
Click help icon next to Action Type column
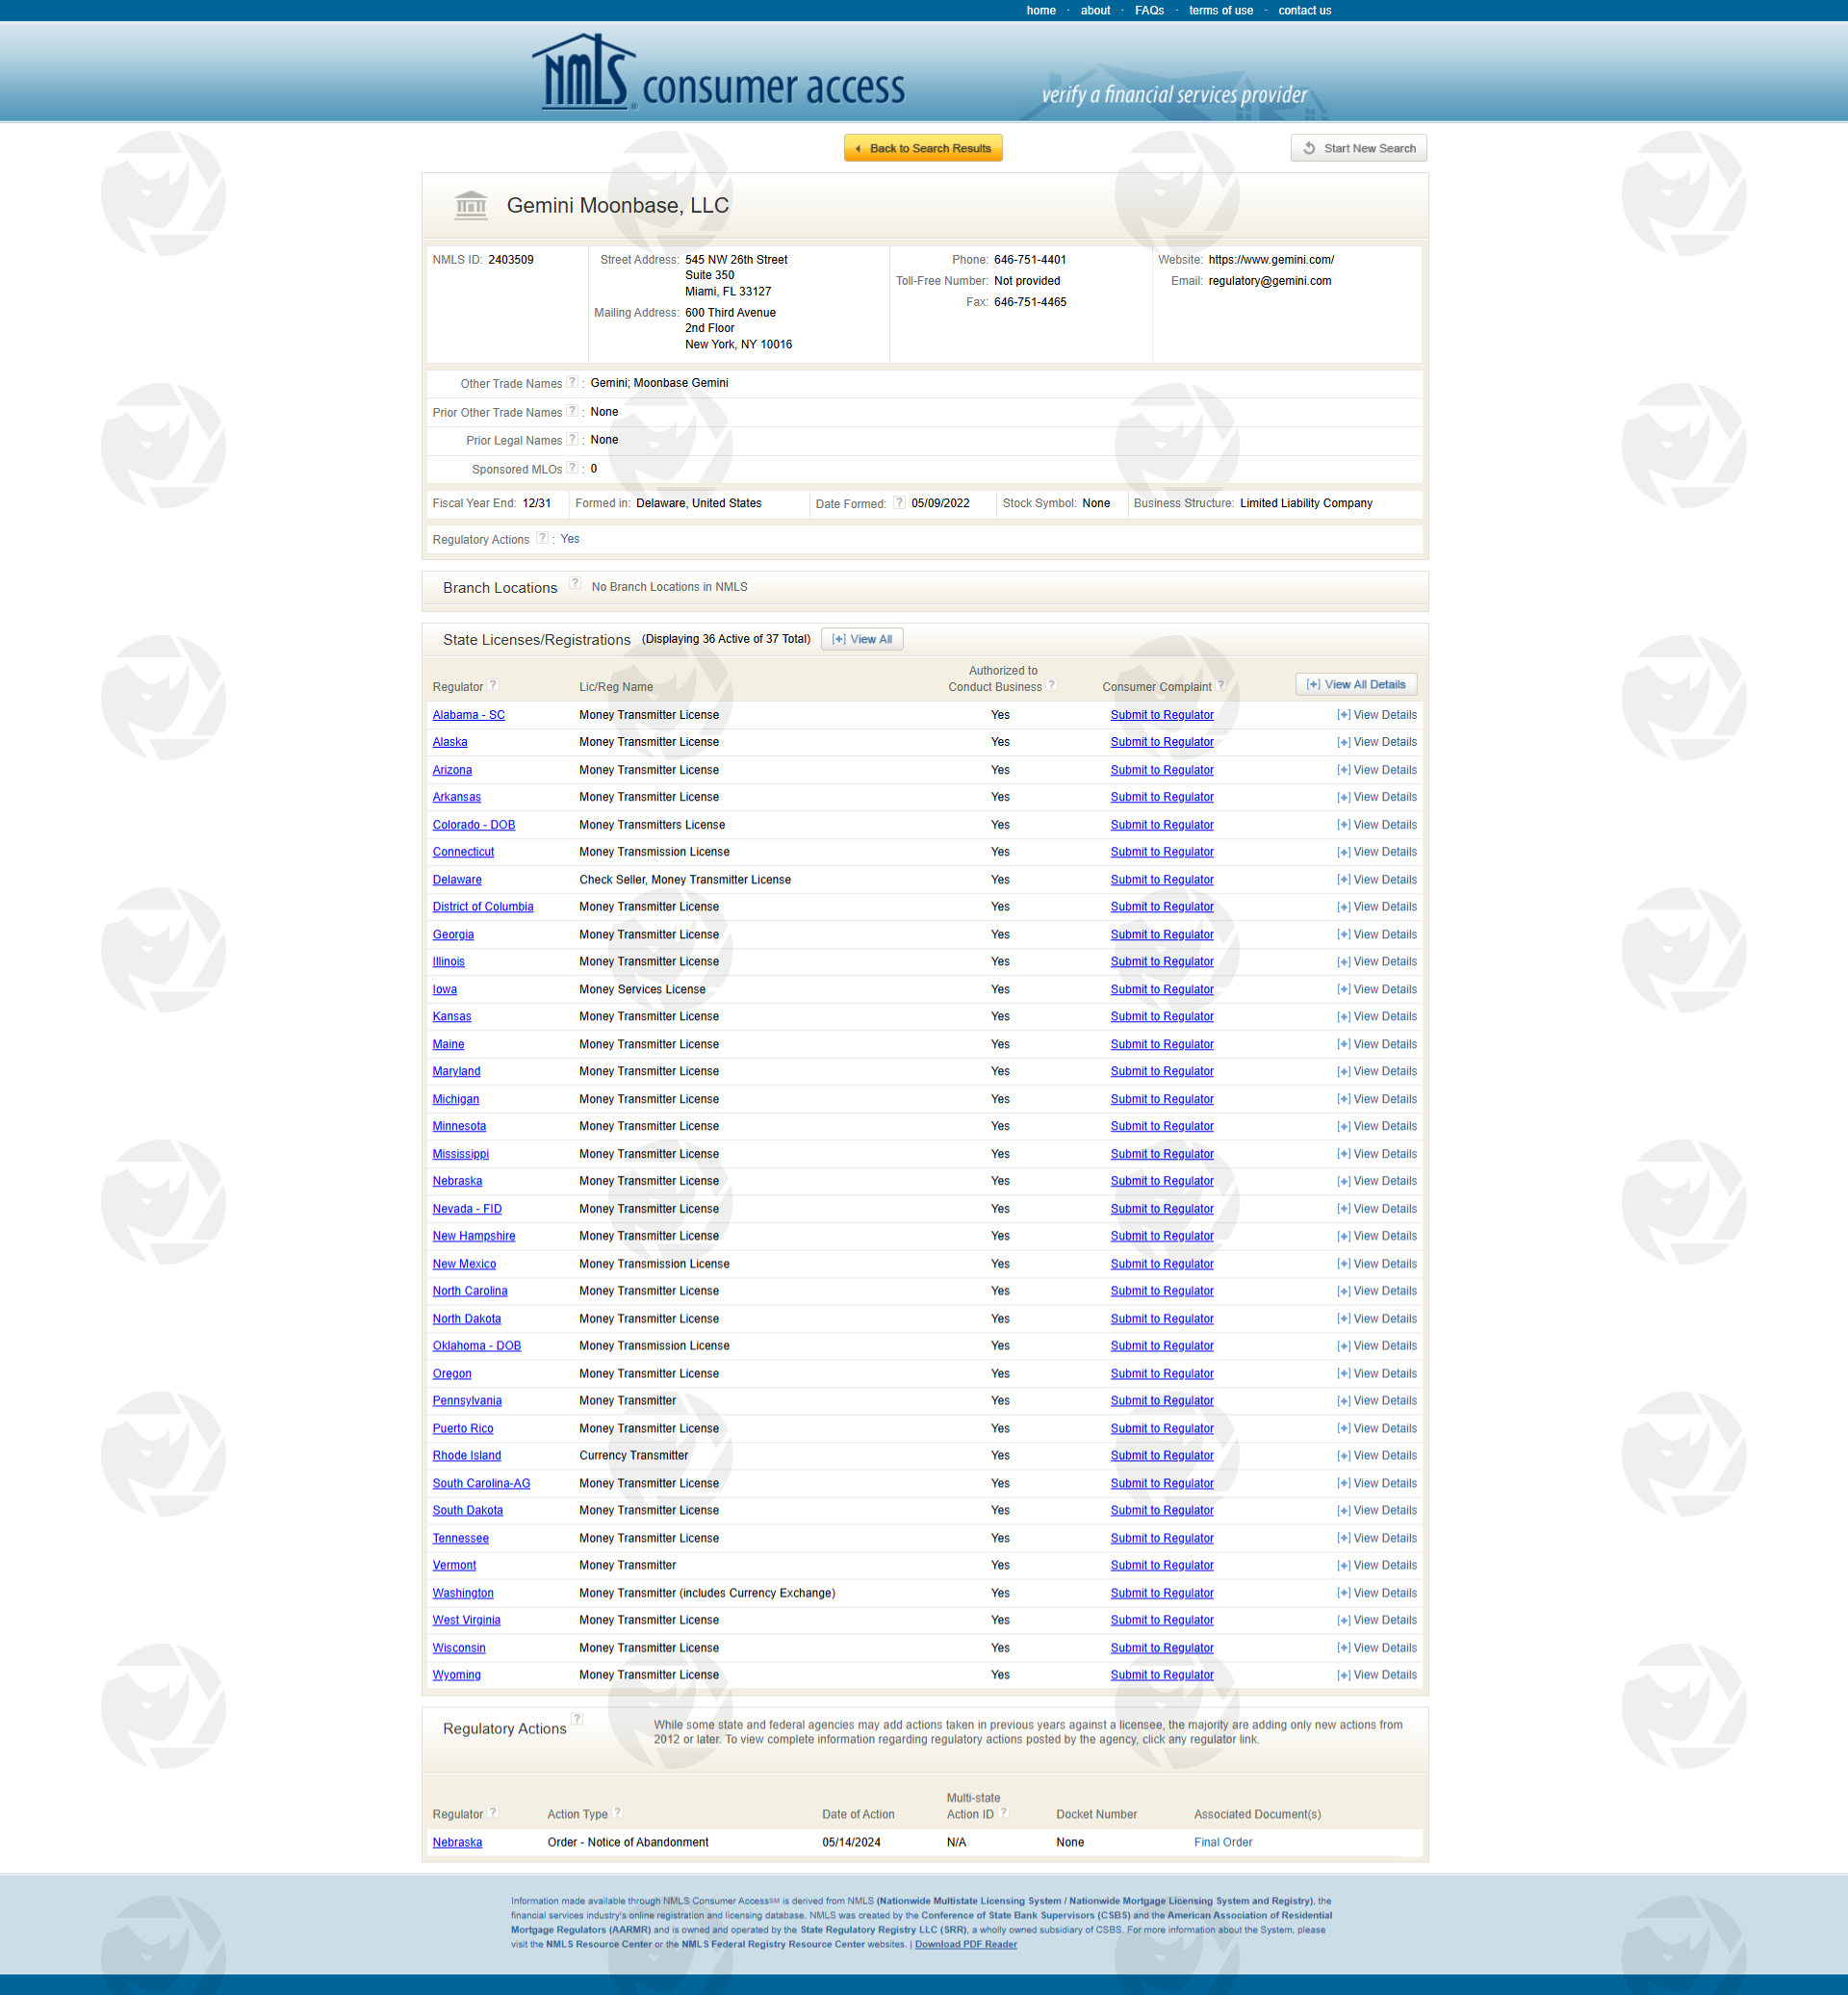pyautogui.click(x=618, y=1813)
